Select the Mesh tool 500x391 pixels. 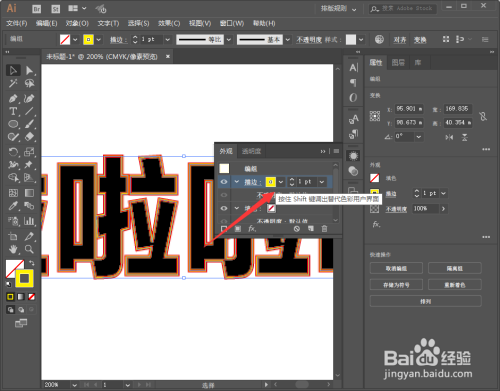click(x=13, y=193)
